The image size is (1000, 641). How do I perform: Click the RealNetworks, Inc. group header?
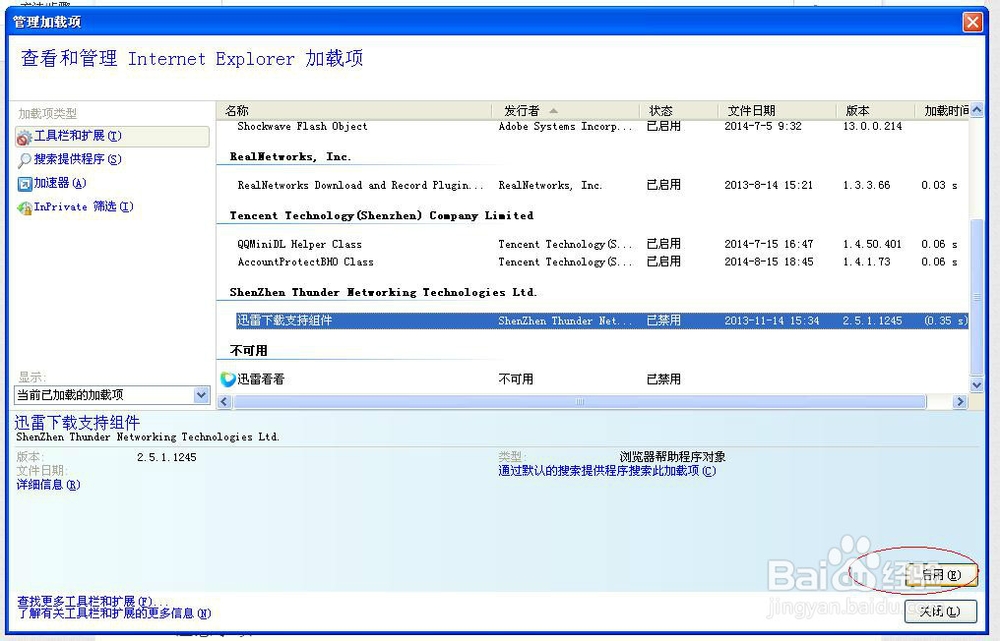point(290,157)
